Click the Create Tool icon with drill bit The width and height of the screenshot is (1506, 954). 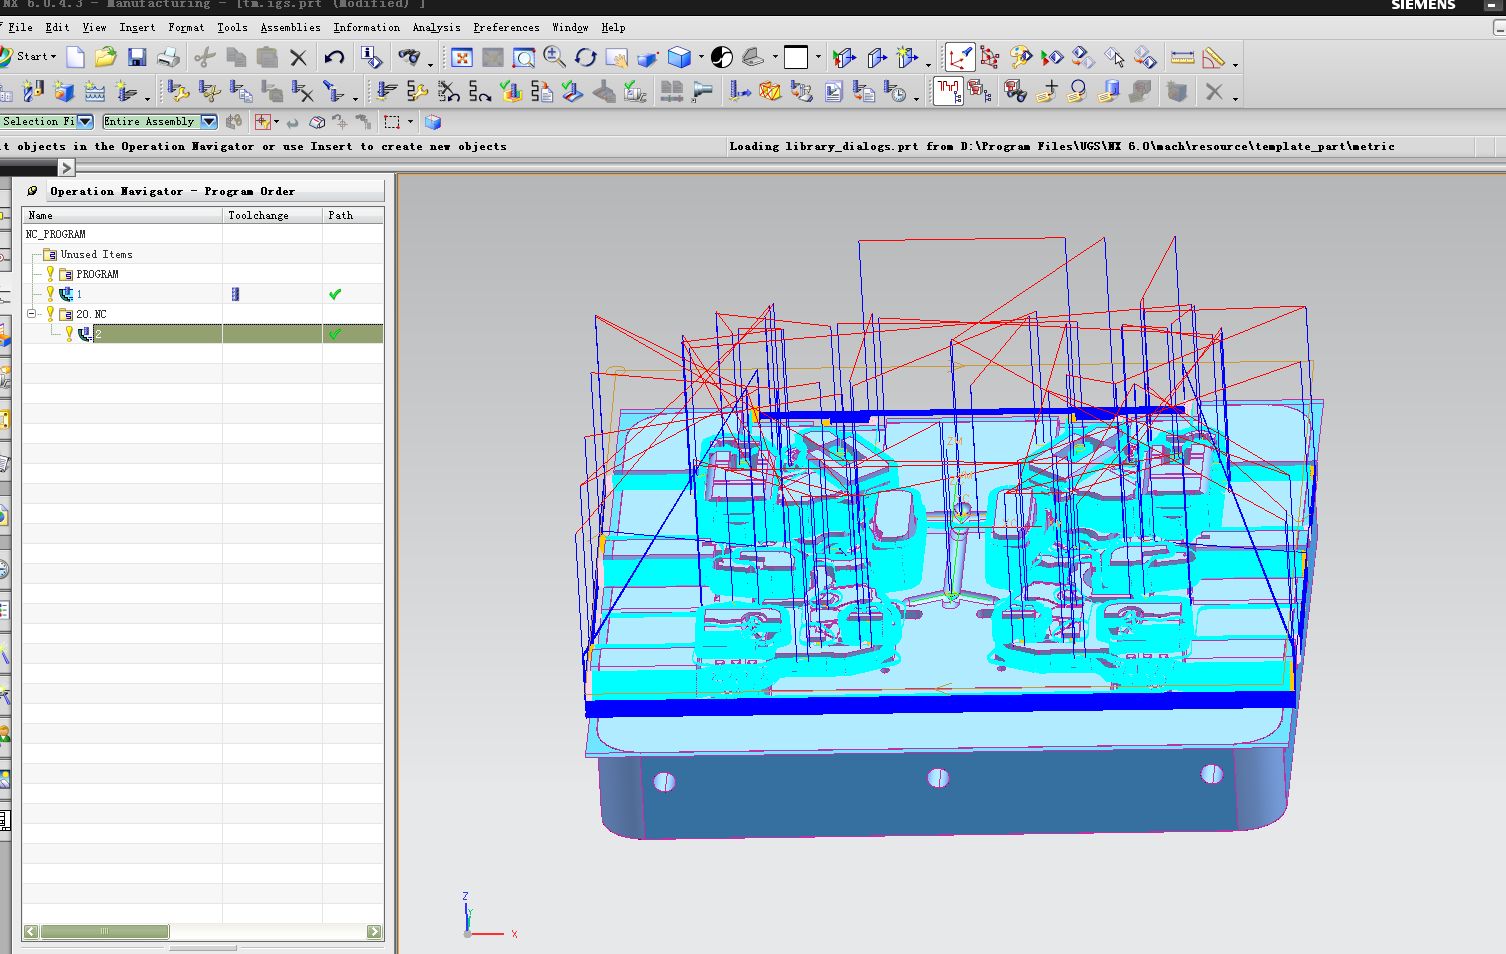(33, 92)
